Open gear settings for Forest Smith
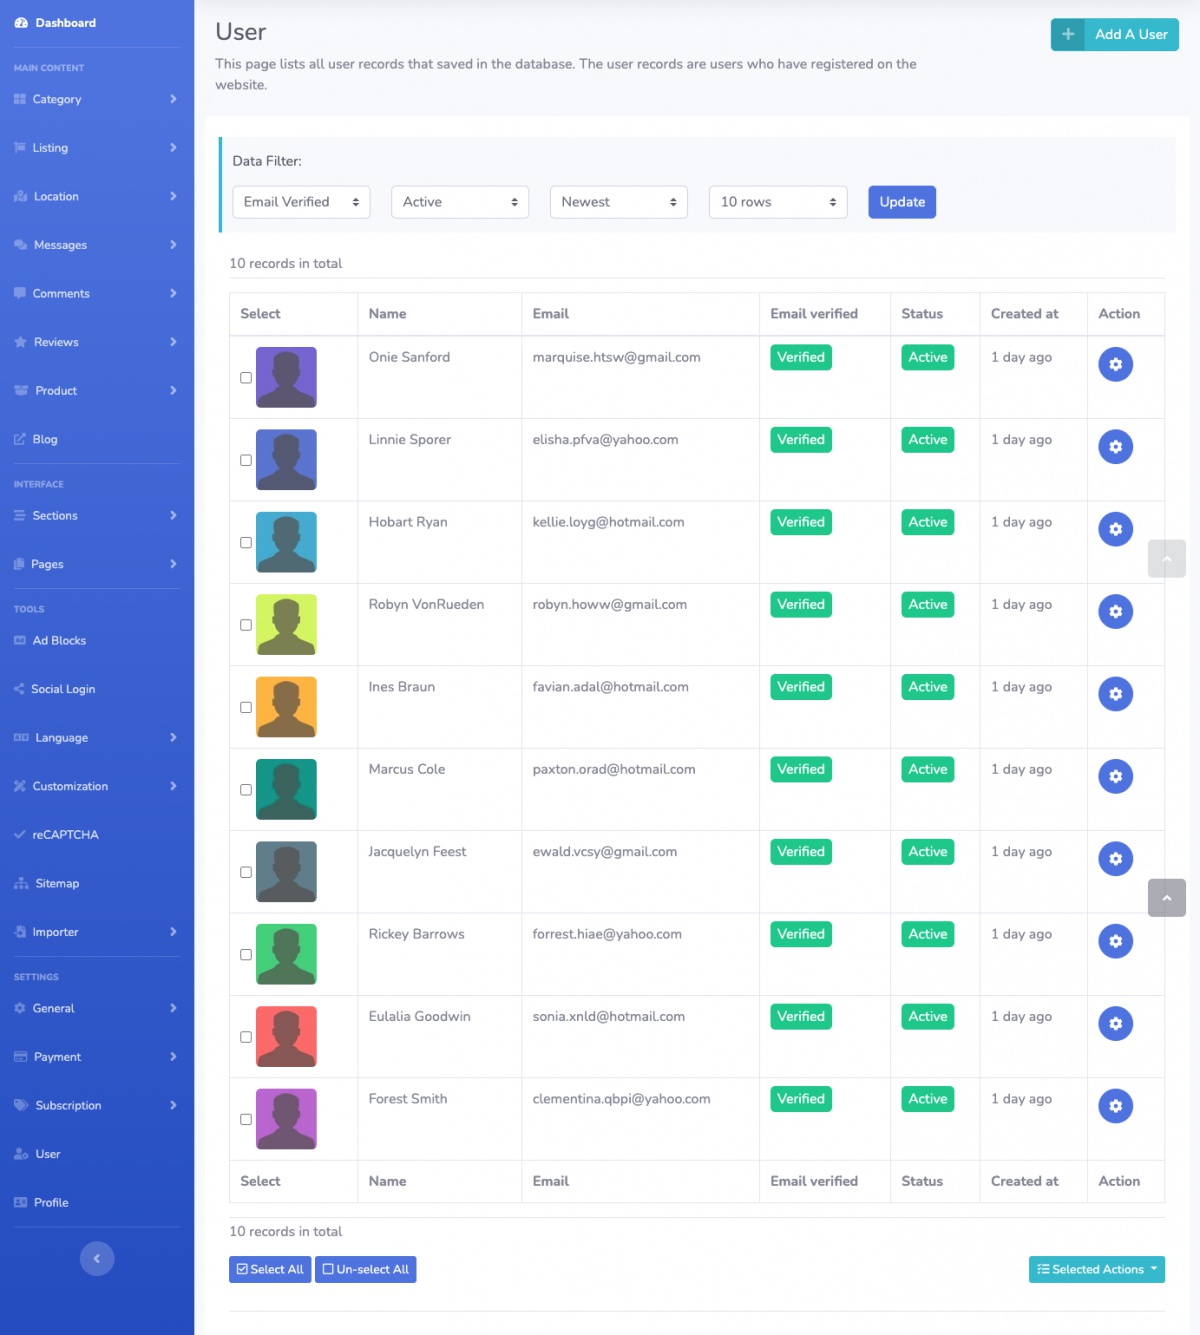1200x1335 pixels. [x=1115, y=1106]
